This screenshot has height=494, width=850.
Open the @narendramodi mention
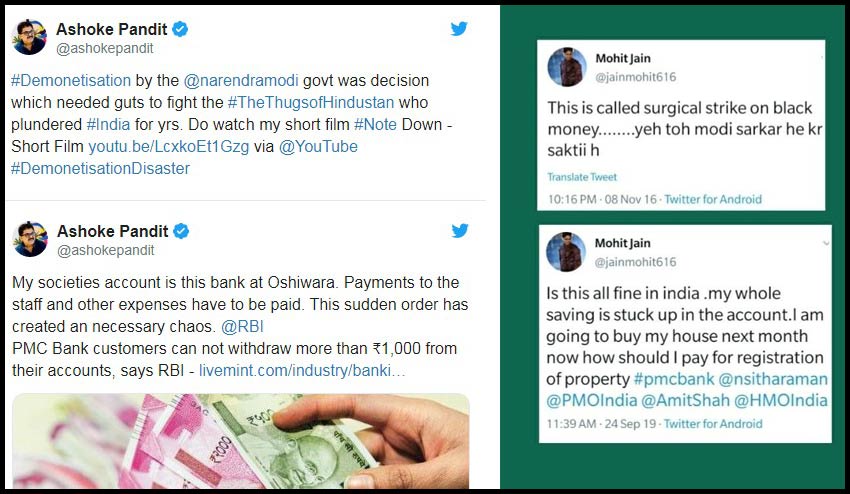[241, 80]
